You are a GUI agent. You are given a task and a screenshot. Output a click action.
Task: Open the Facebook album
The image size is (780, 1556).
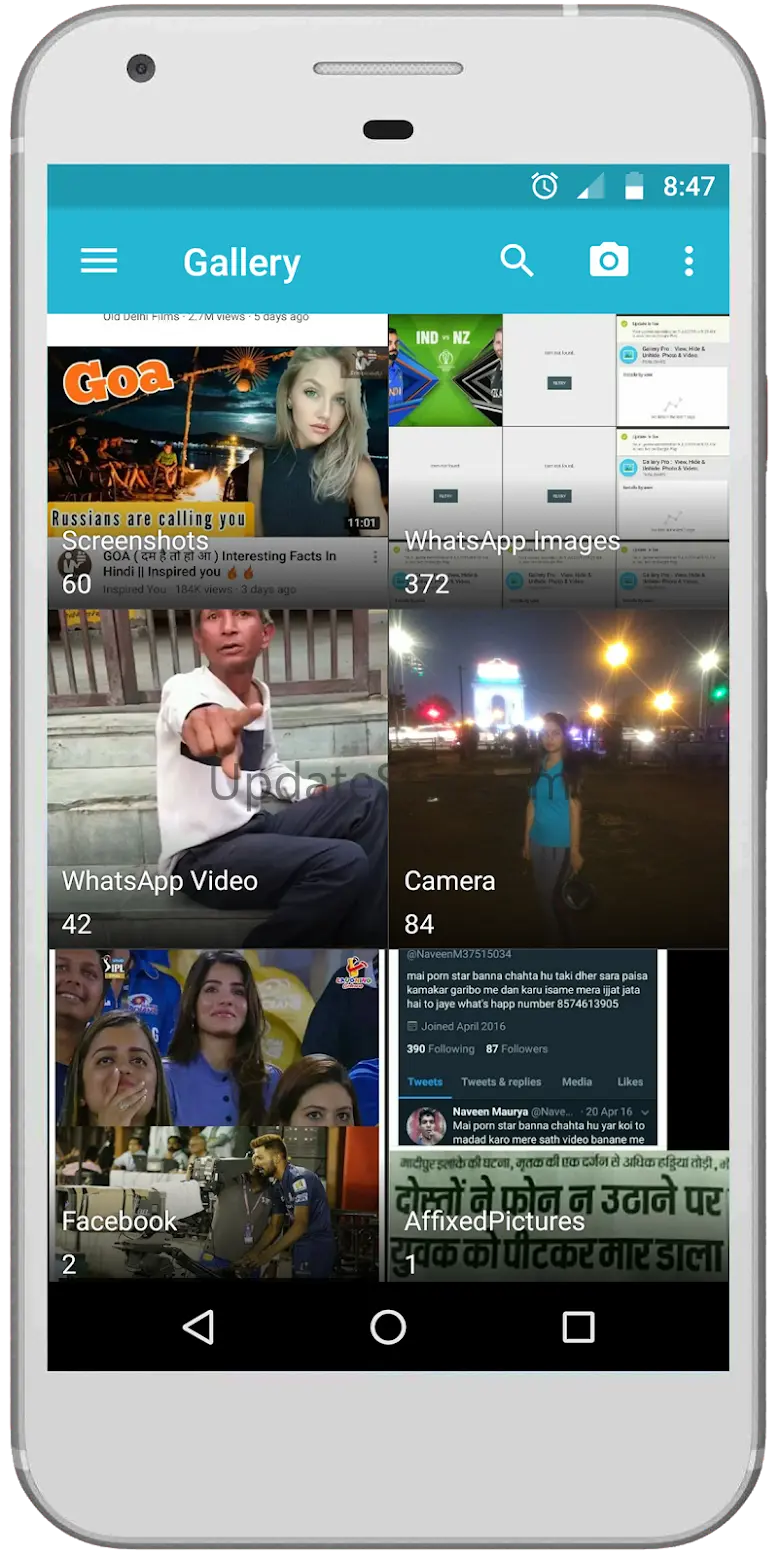pos(217,1115)
